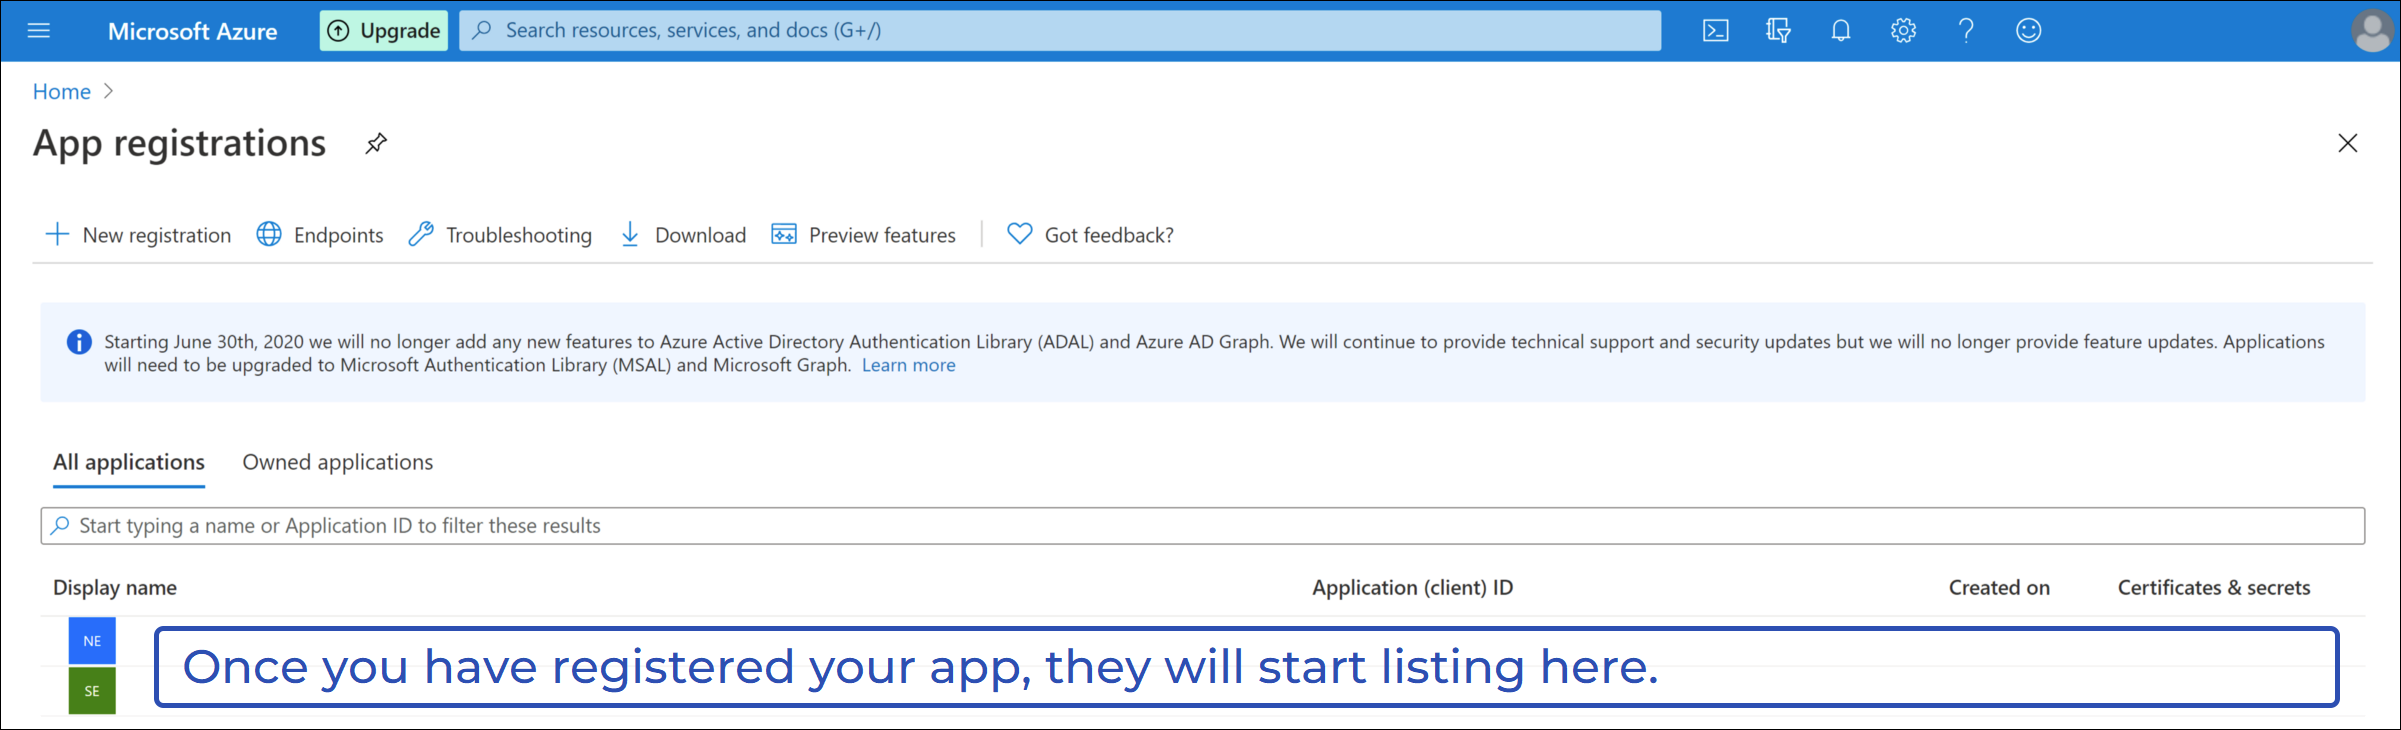
Task: Open the Got feedback? label
Action: [1109, 235]
